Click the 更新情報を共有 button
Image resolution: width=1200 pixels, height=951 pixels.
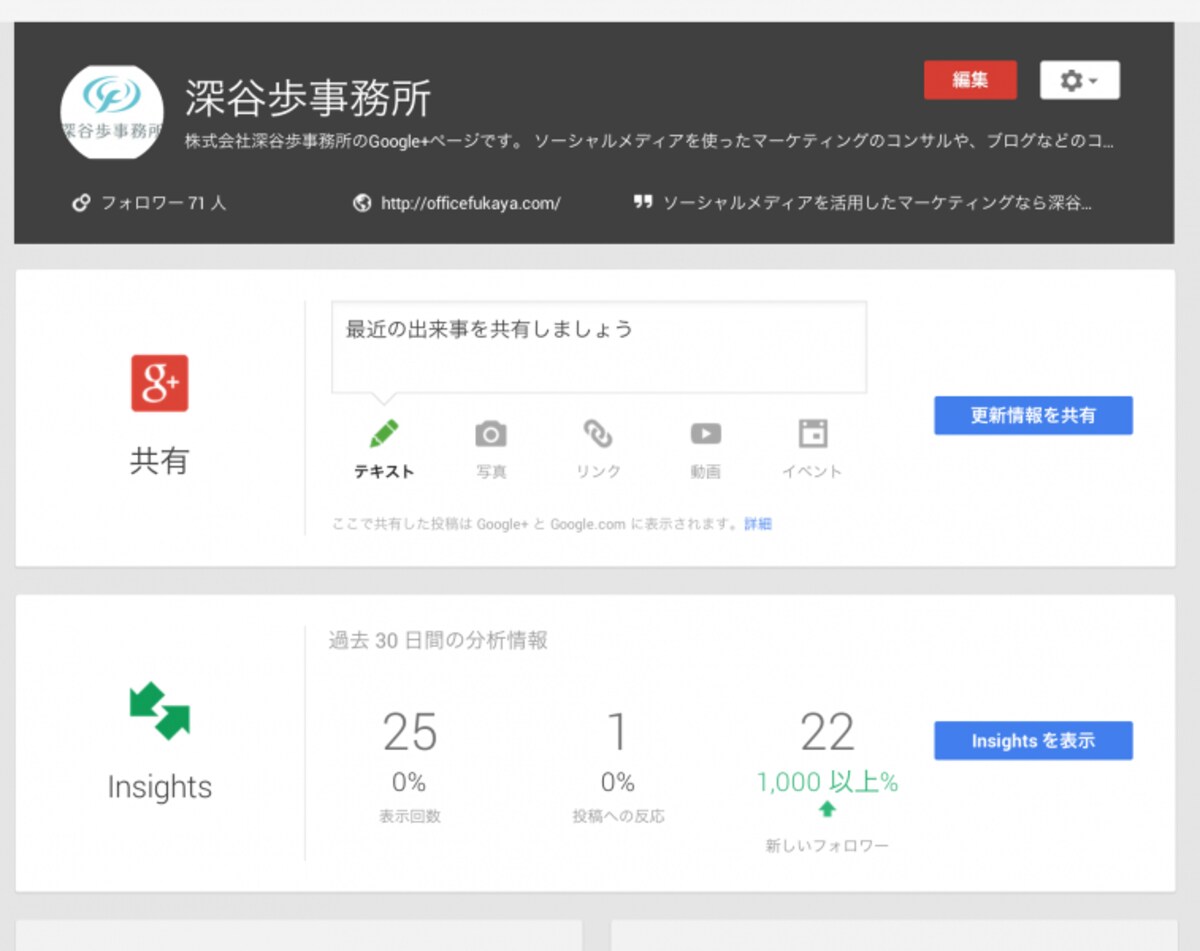pos(1033,415)
